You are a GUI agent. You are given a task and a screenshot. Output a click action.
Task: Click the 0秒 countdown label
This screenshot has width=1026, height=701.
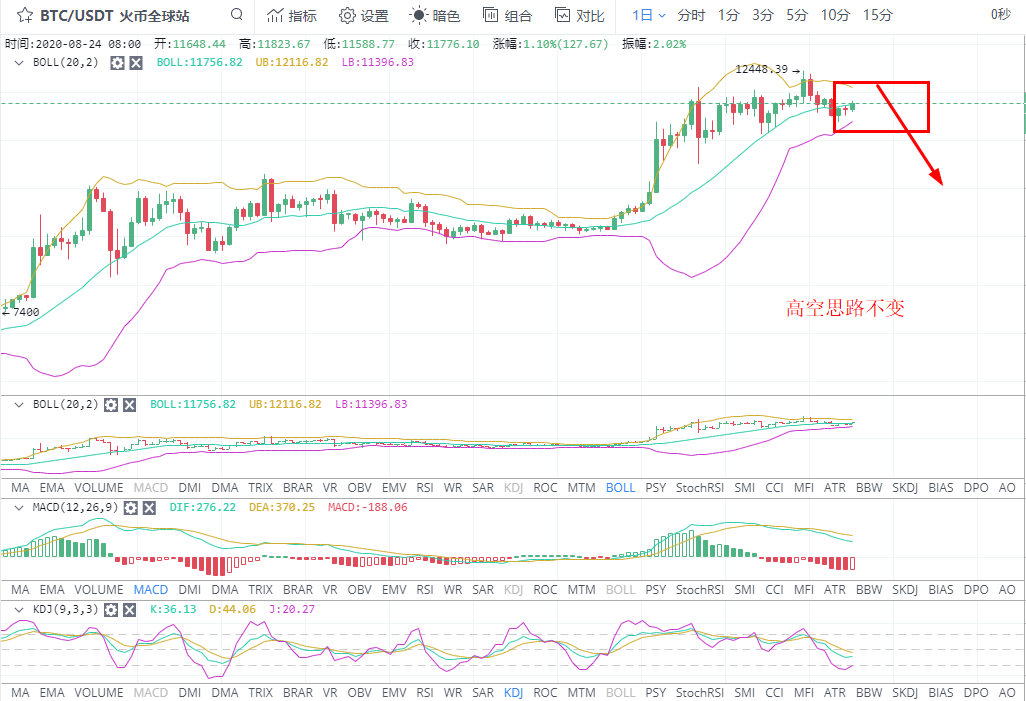[x=1000, y=14]
